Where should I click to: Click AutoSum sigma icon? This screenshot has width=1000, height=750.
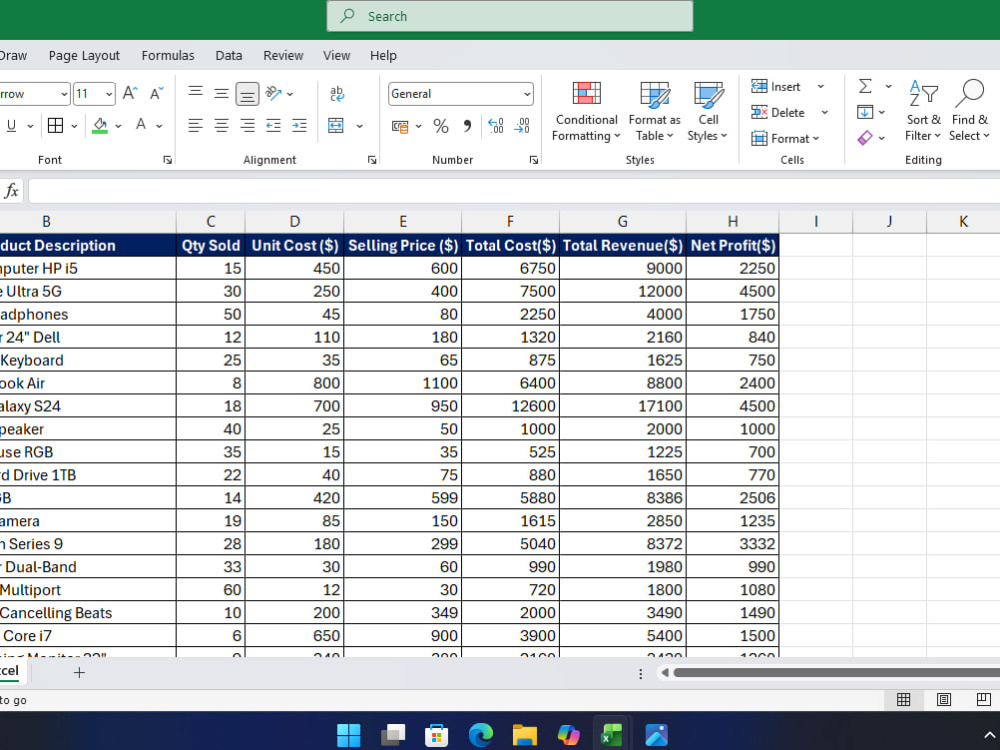point(865,86)
